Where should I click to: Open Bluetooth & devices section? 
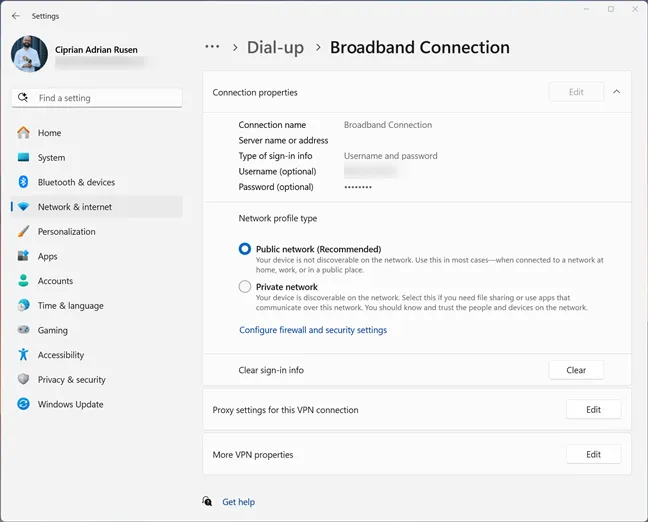[97, 182]
